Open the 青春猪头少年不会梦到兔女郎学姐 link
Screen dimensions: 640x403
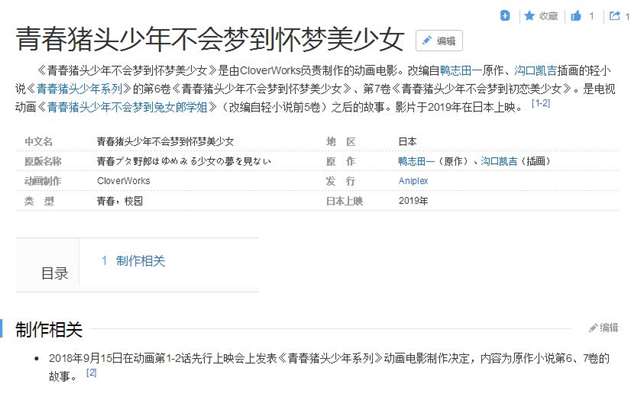127,107
